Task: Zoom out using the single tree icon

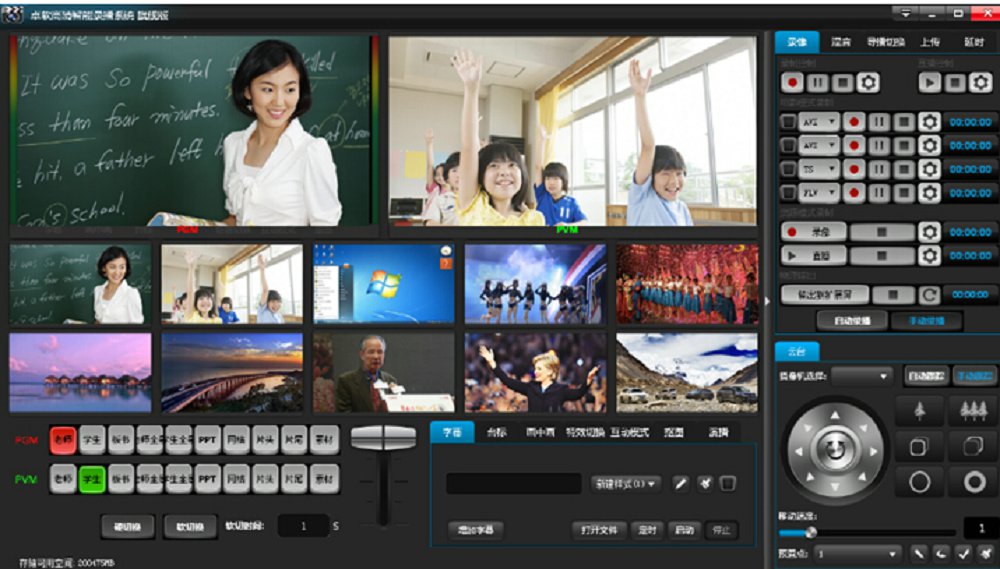Action: click(920, 411)
